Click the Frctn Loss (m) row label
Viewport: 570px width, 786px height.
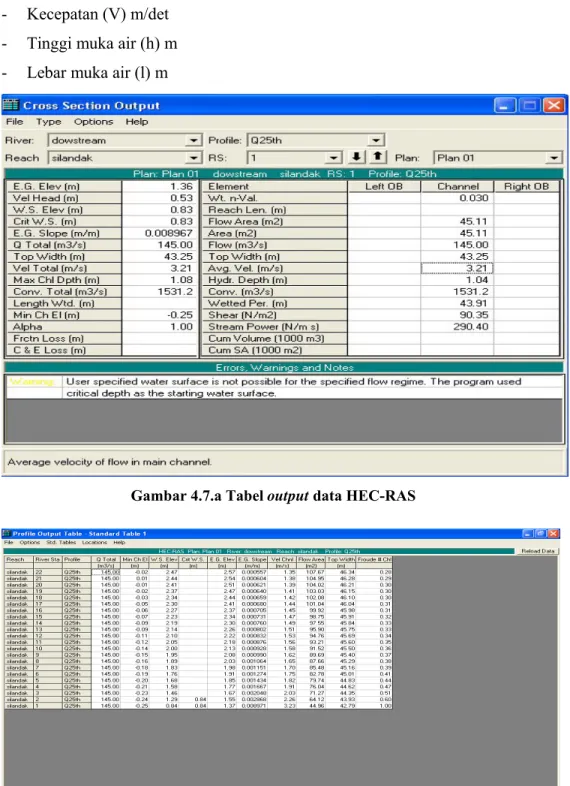64,338
